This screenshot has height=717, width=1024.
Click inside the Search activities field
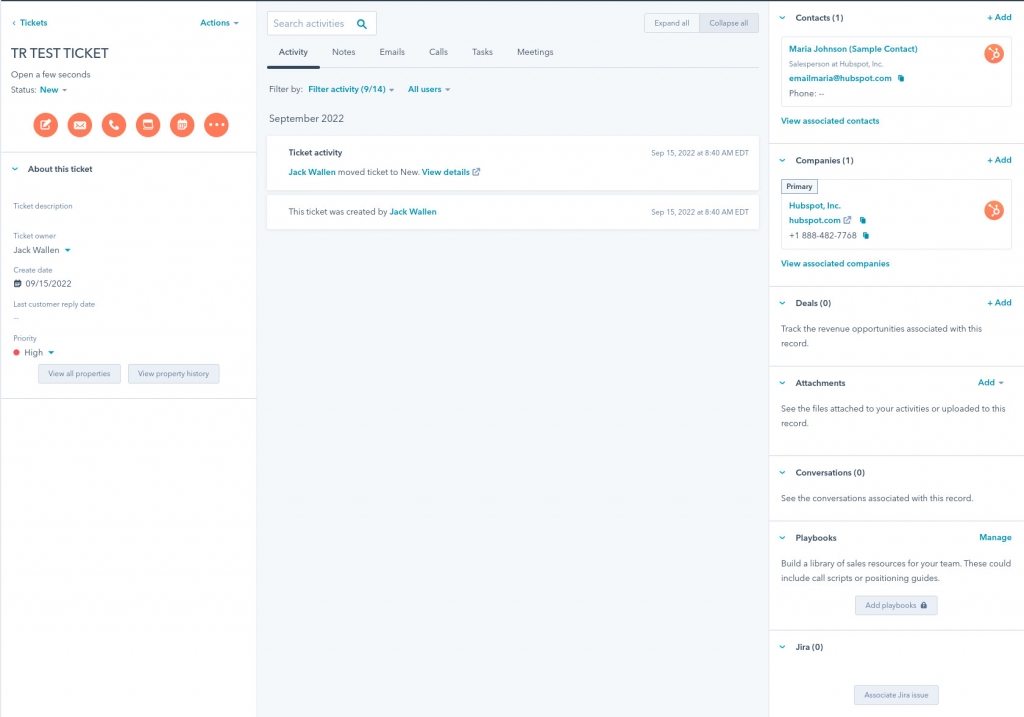pos(310,22)
